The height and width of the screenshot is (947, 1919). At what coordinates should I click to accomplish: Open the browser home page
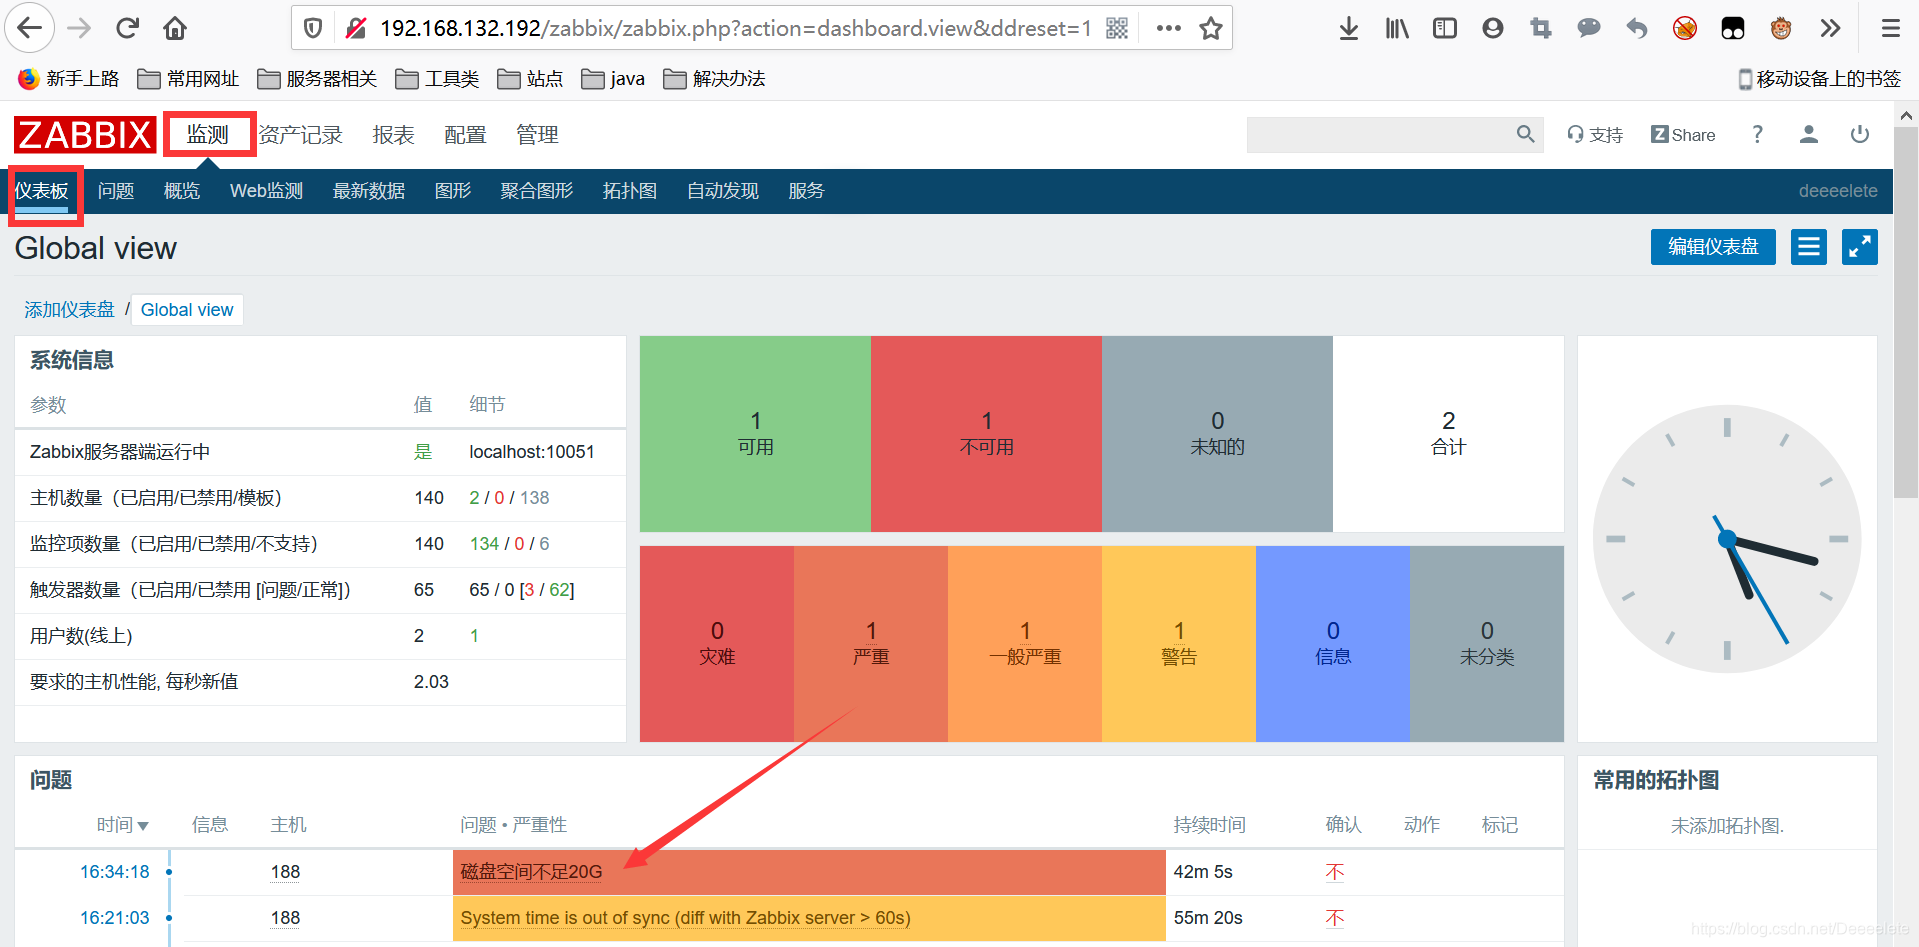coord(175,28)
